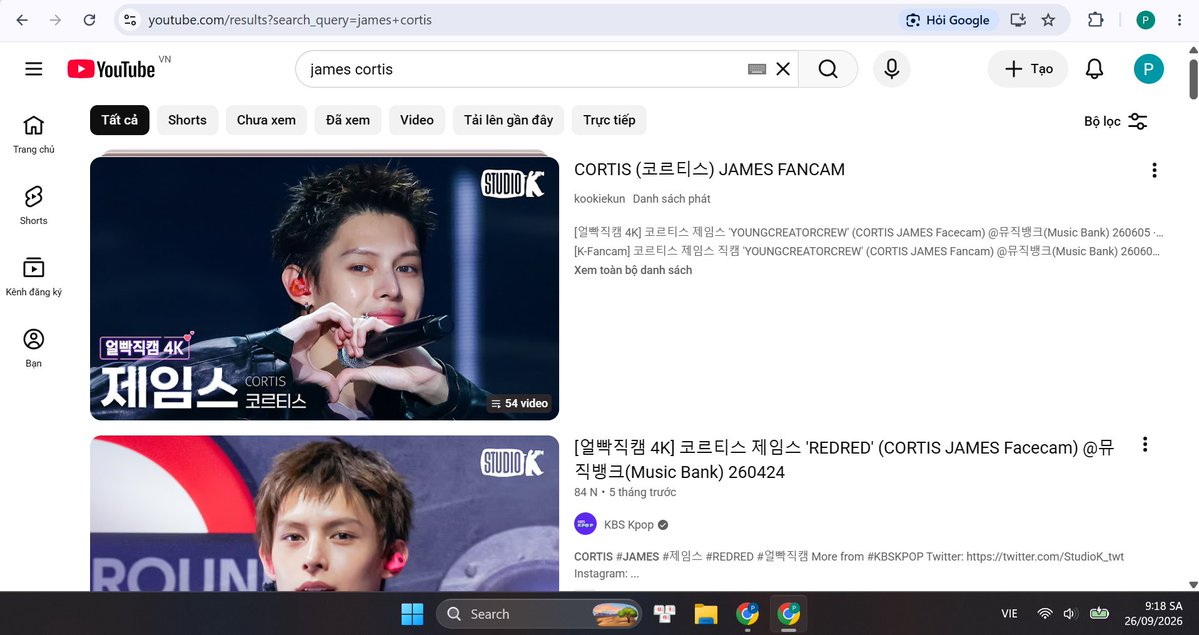The width and height of the screenshot is (1199, 635).
Task: Open the browser extensions puzzle icon
Action: point(1096,20)
